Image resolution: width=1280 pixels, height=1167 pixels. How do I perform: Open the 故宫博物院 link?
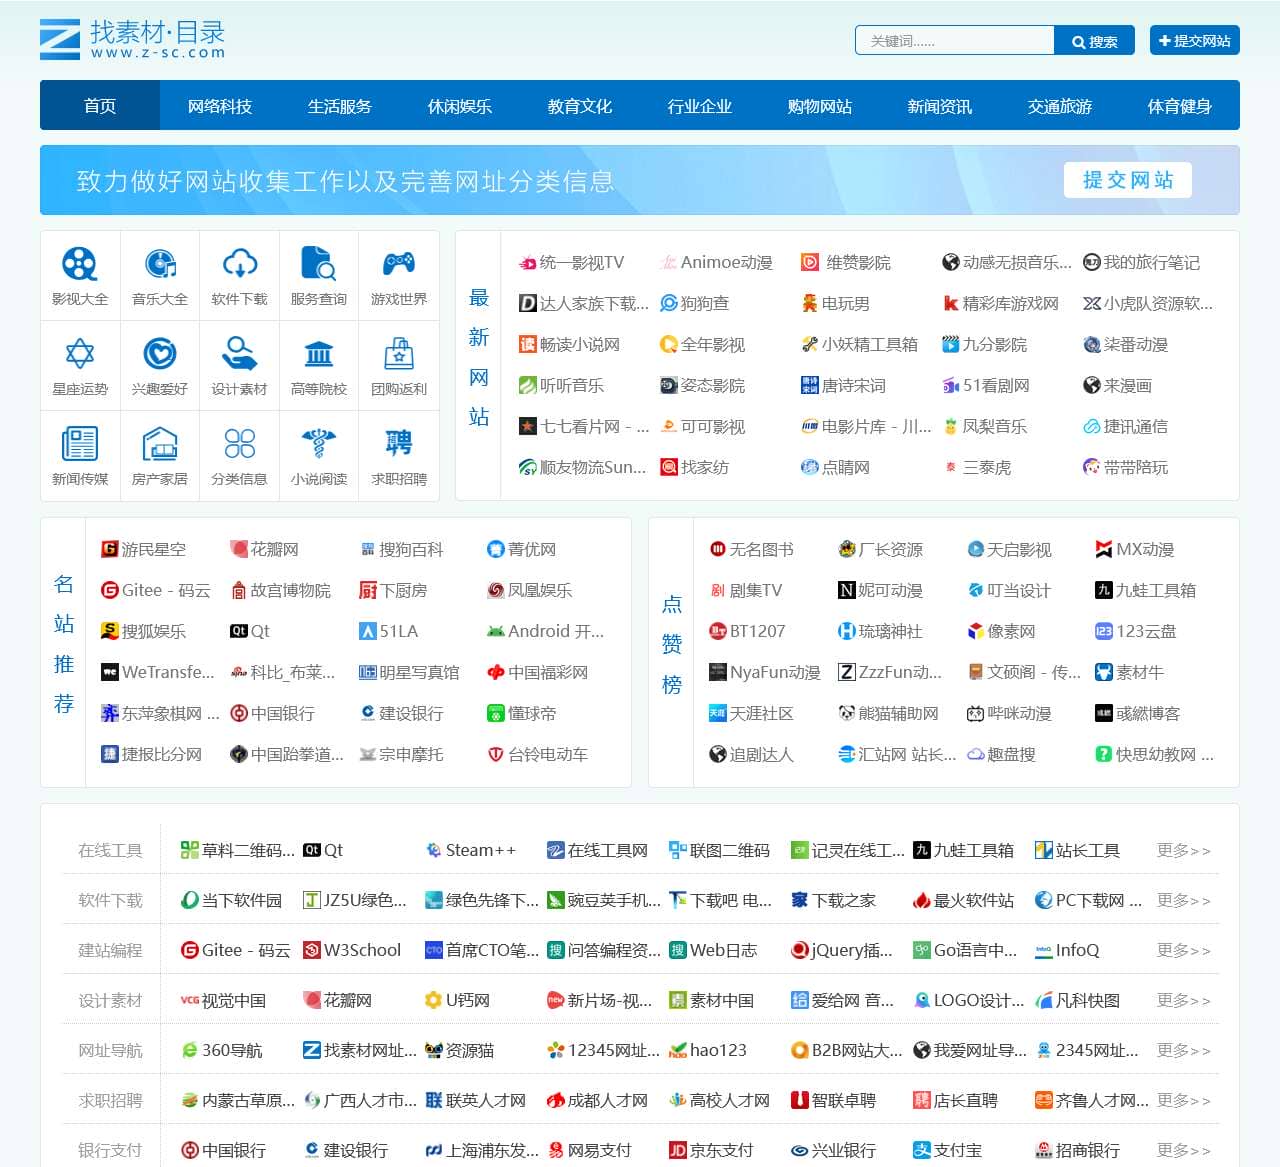pos(290,590)
